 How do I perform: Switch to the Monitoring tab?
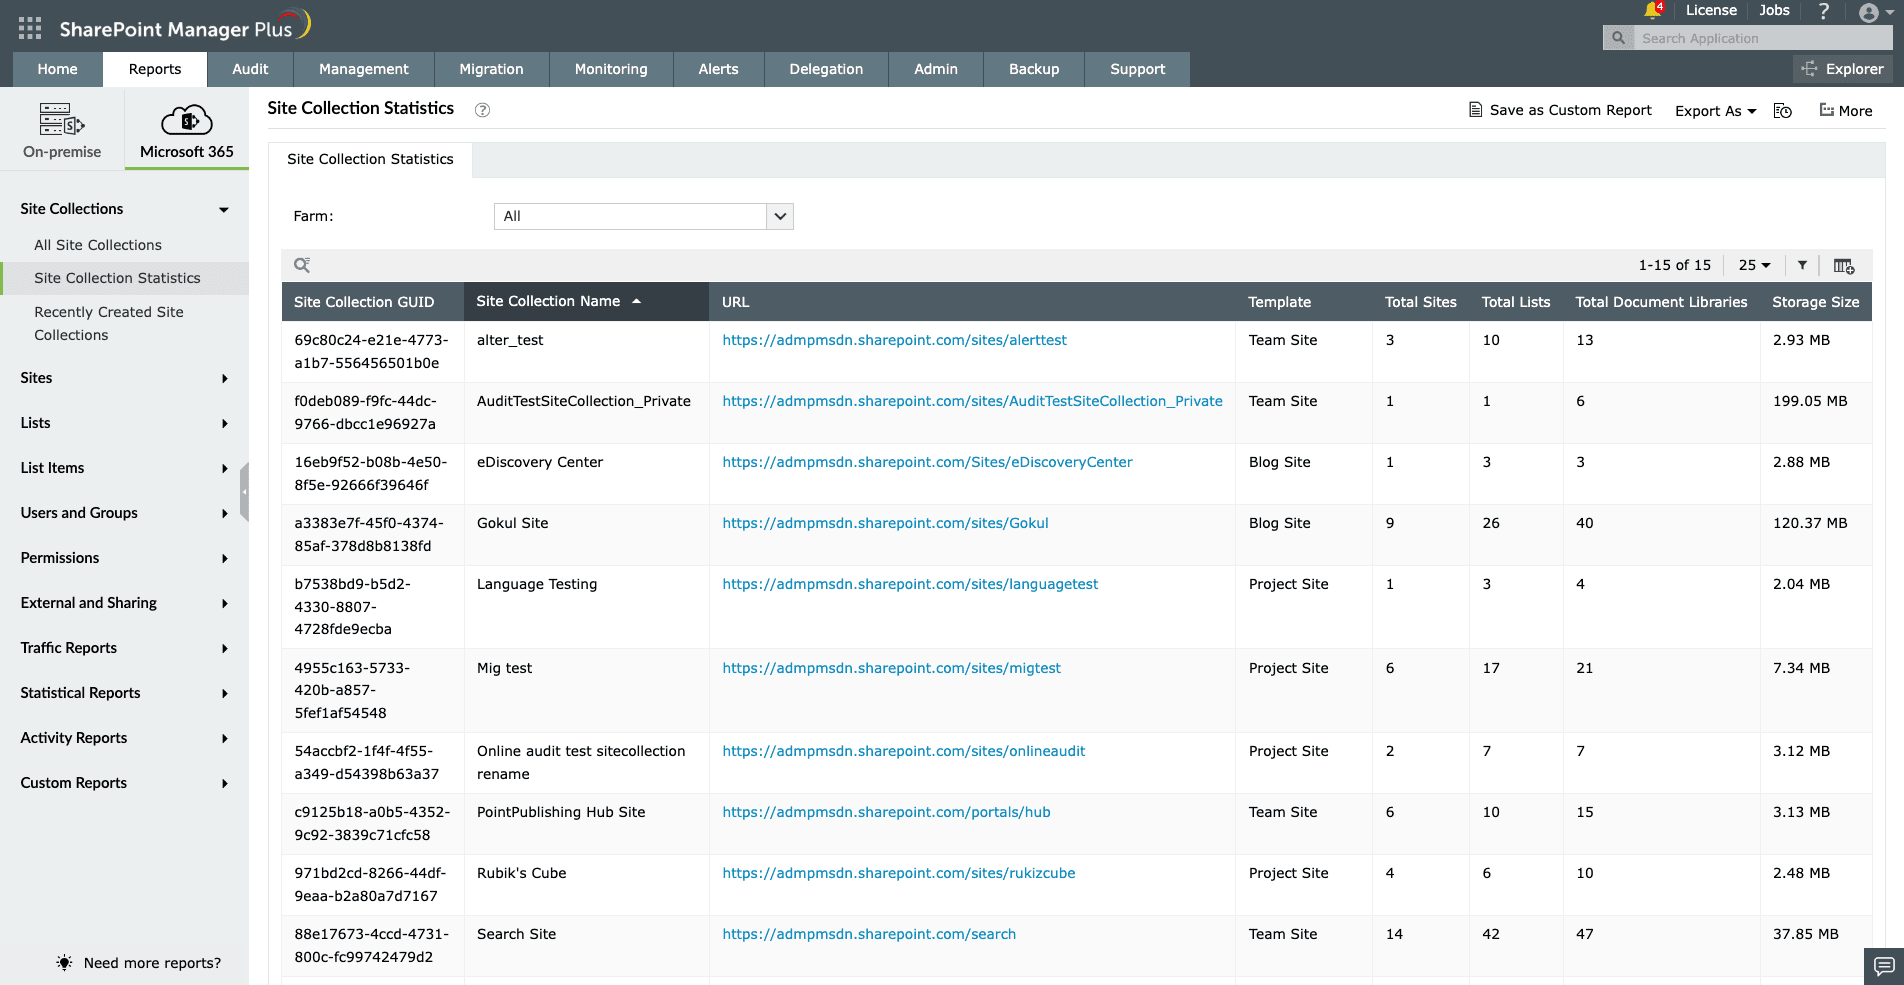point(611,69)
